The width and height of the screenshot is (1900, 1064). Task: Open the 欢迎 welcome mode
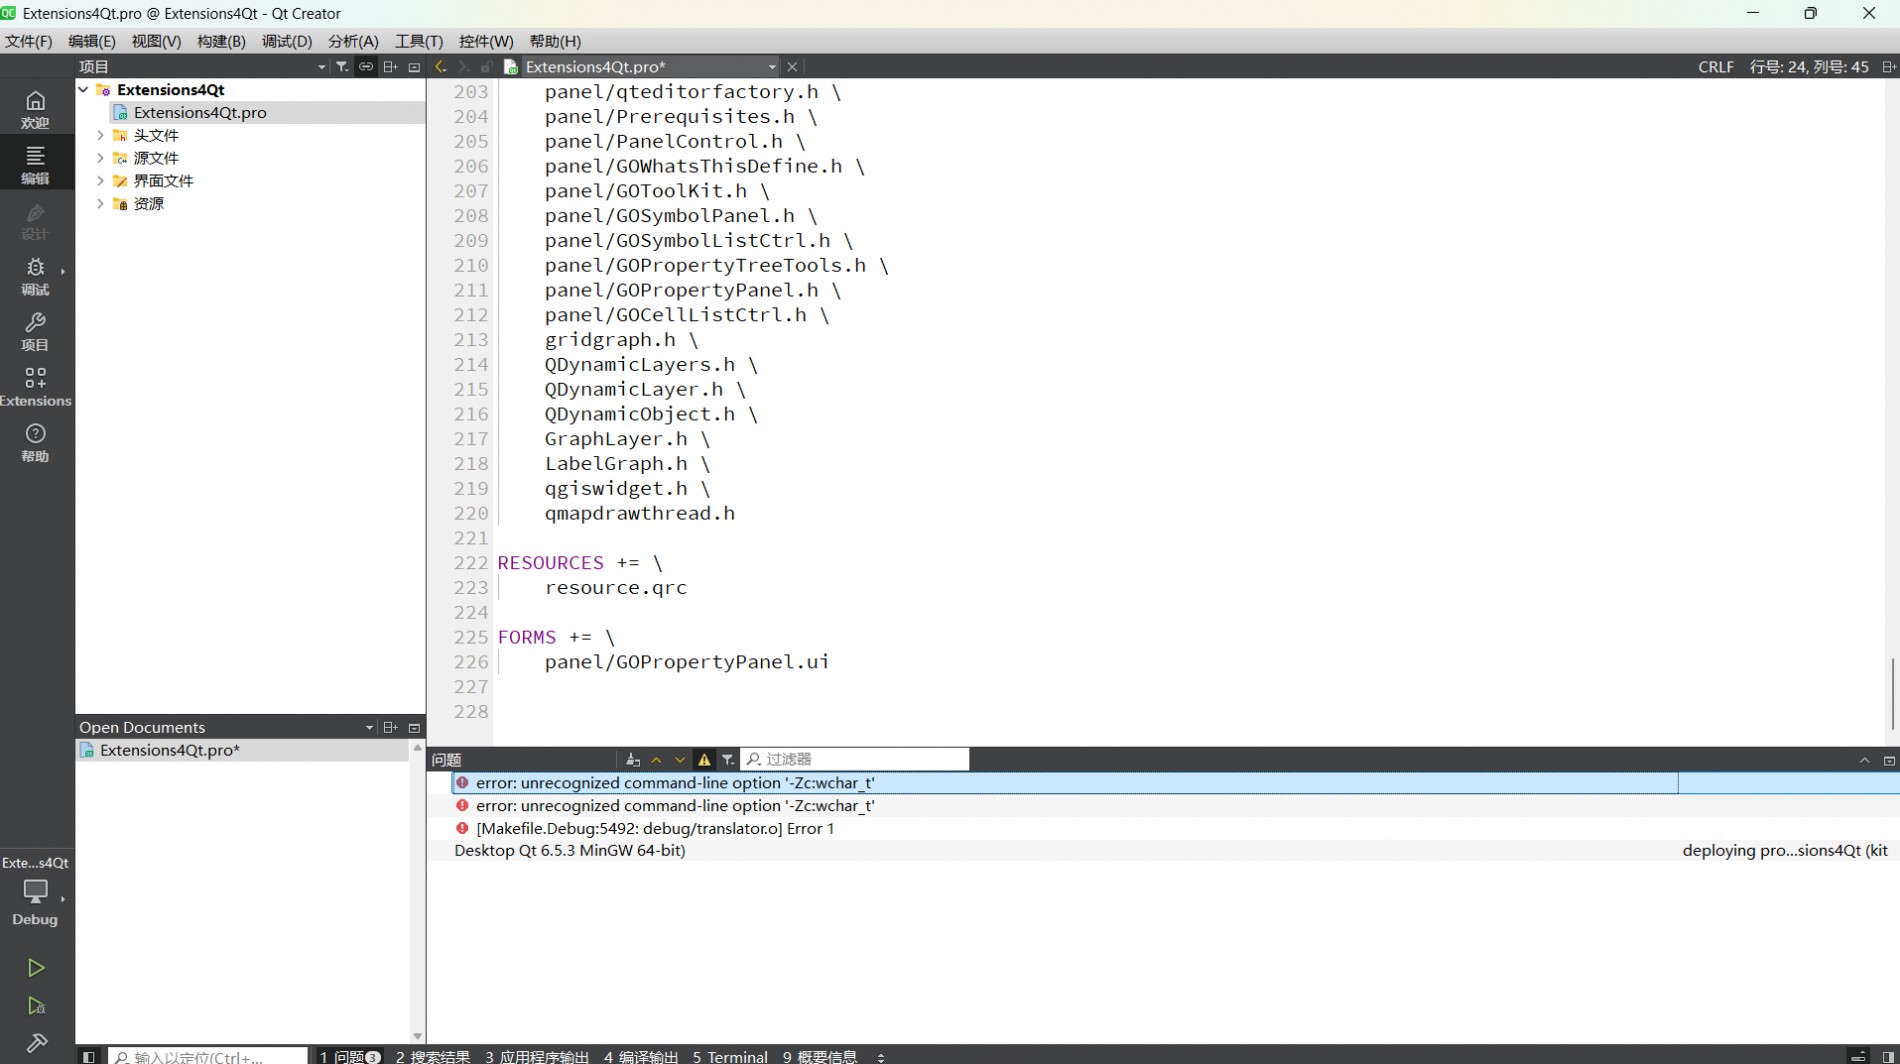[36, 109]
